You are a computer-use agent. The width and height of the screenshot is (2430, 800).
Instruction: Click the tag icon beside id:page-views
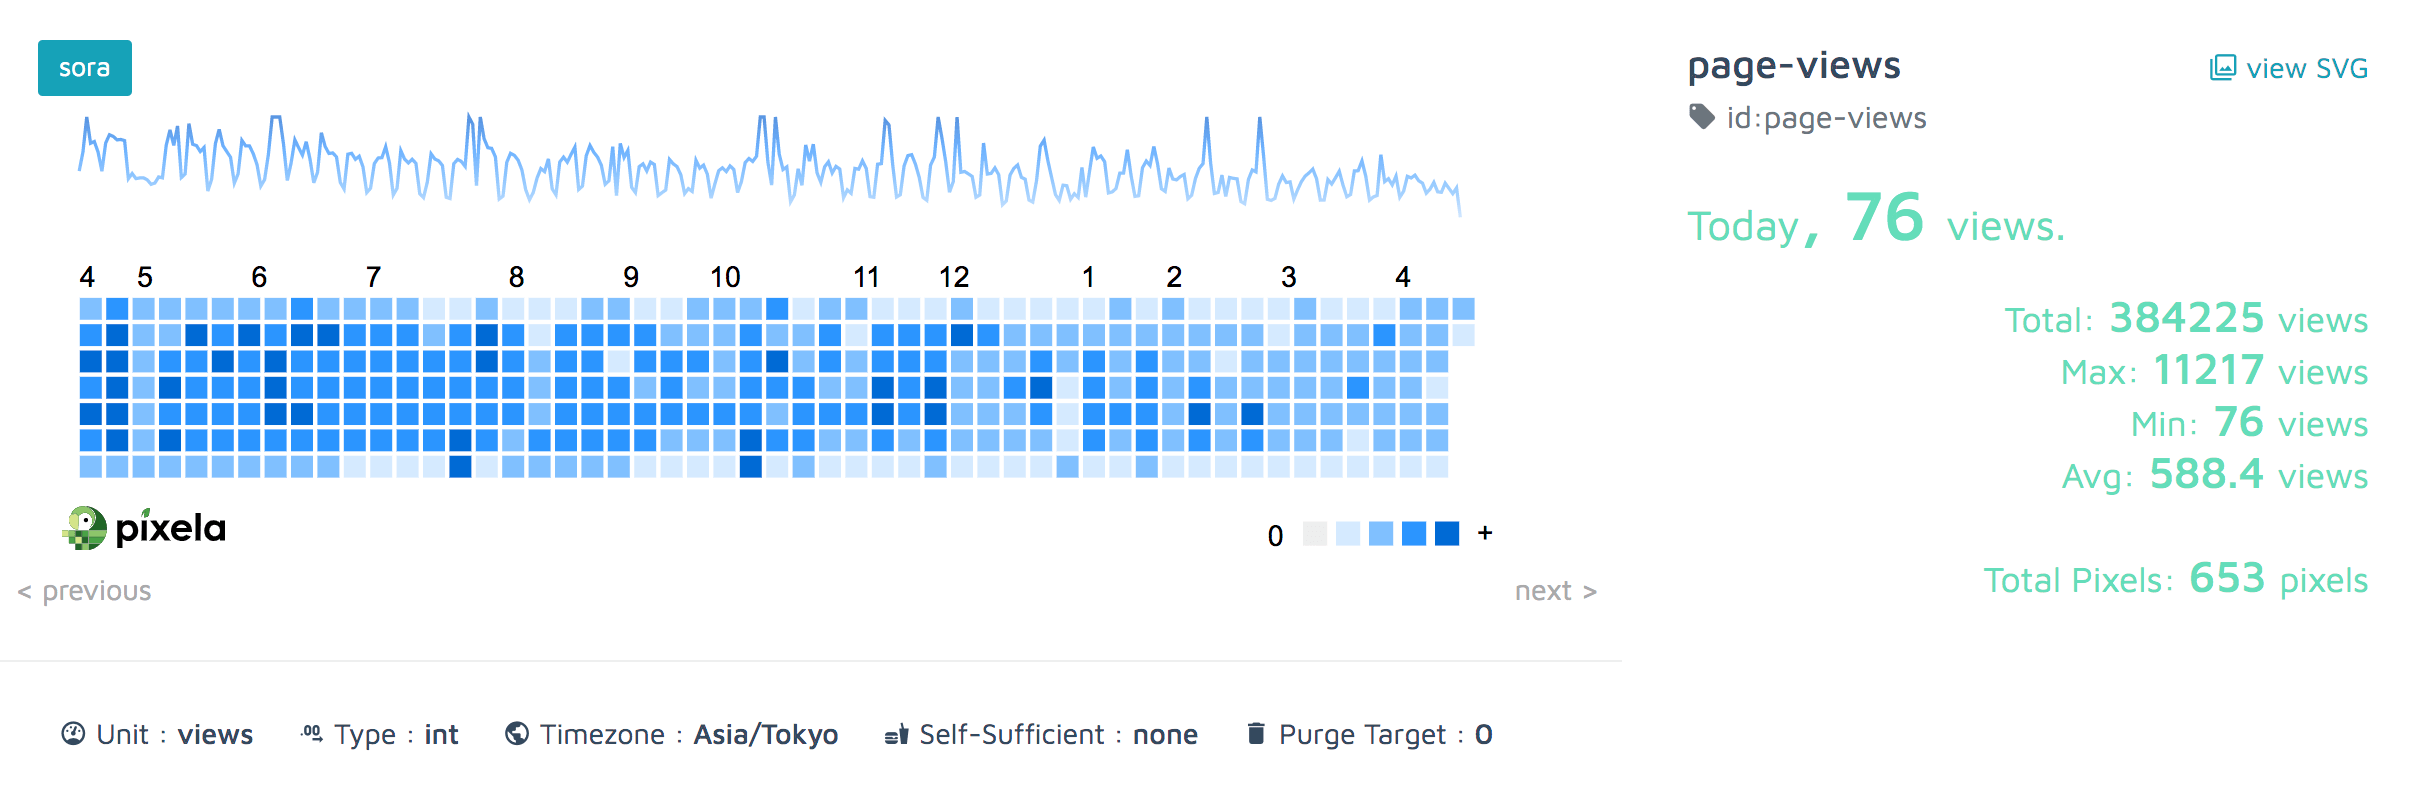point(1702,117)
